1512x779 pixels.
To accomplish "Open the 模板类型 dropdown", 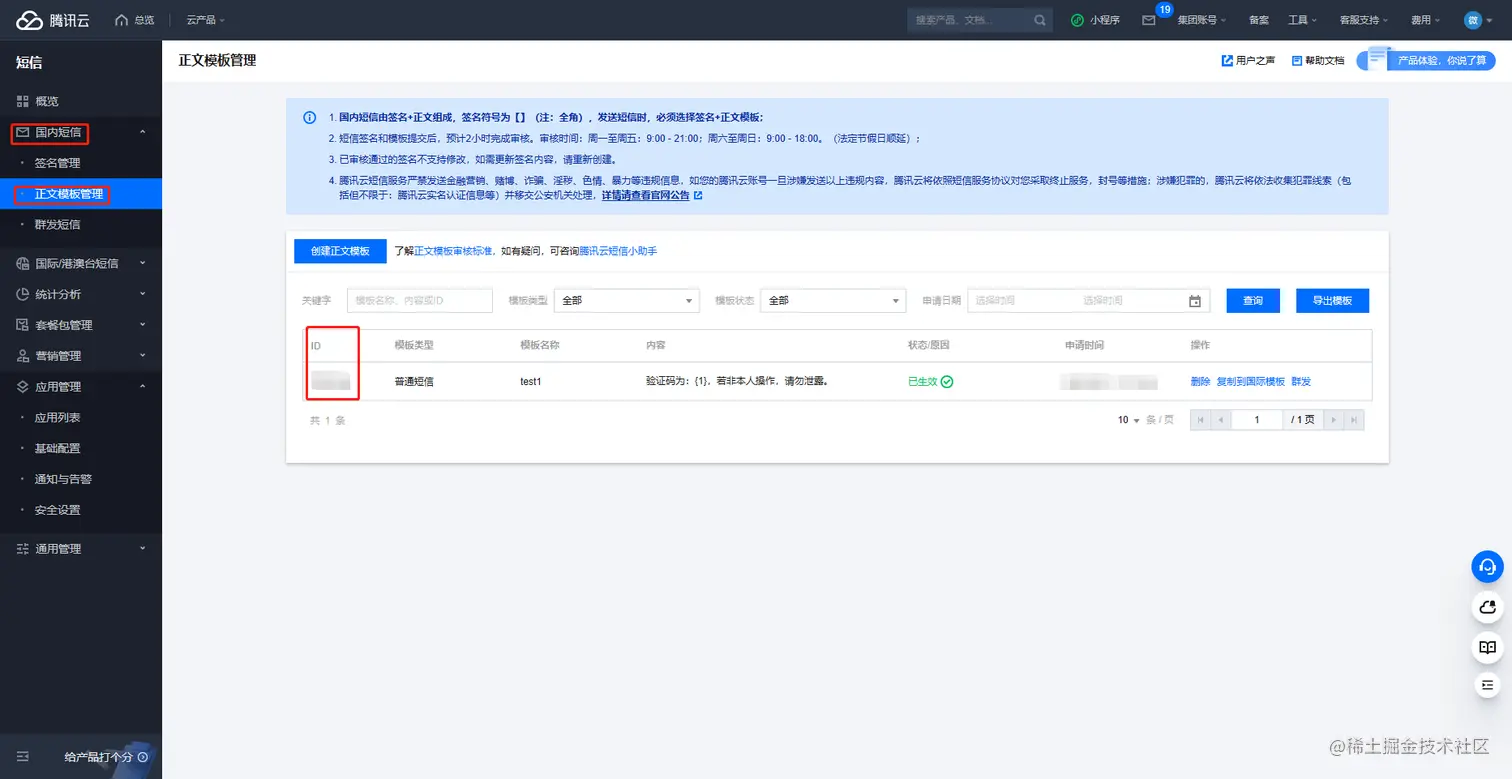I will point(627,301).
